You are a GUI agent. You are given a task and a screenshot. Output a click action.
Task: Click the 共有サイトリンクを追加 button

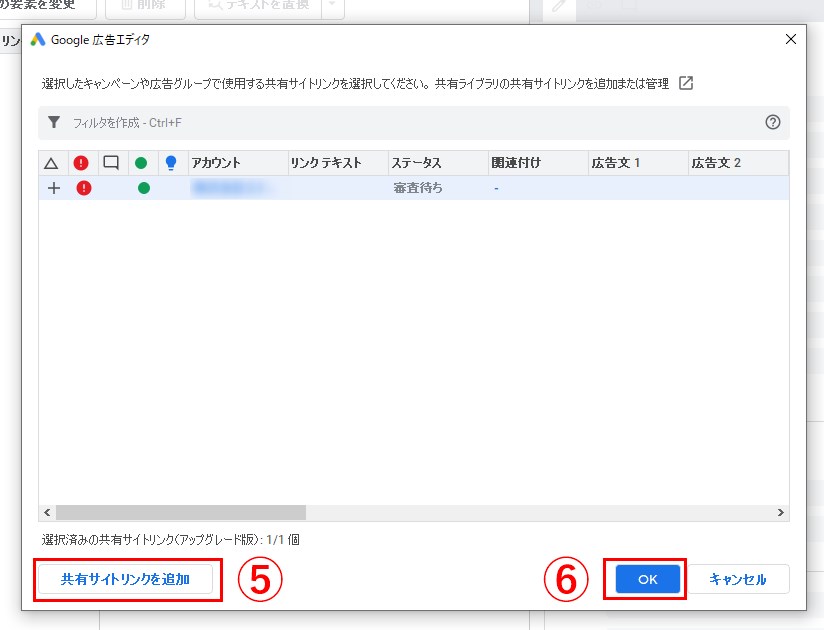(x=125, y=579)
